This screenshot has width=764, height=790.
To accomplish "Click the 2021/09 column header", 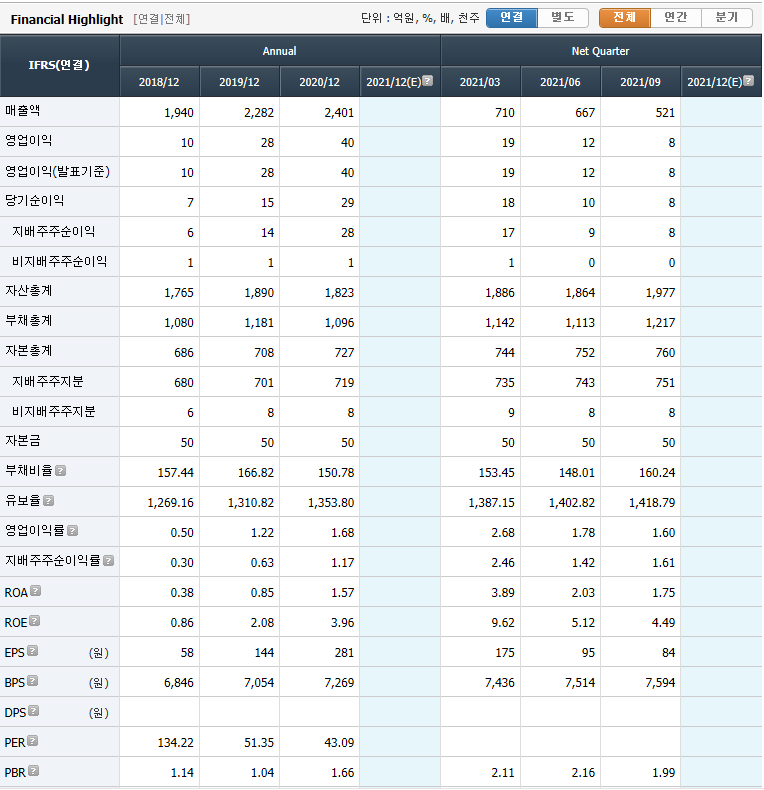I will (641, 82).
